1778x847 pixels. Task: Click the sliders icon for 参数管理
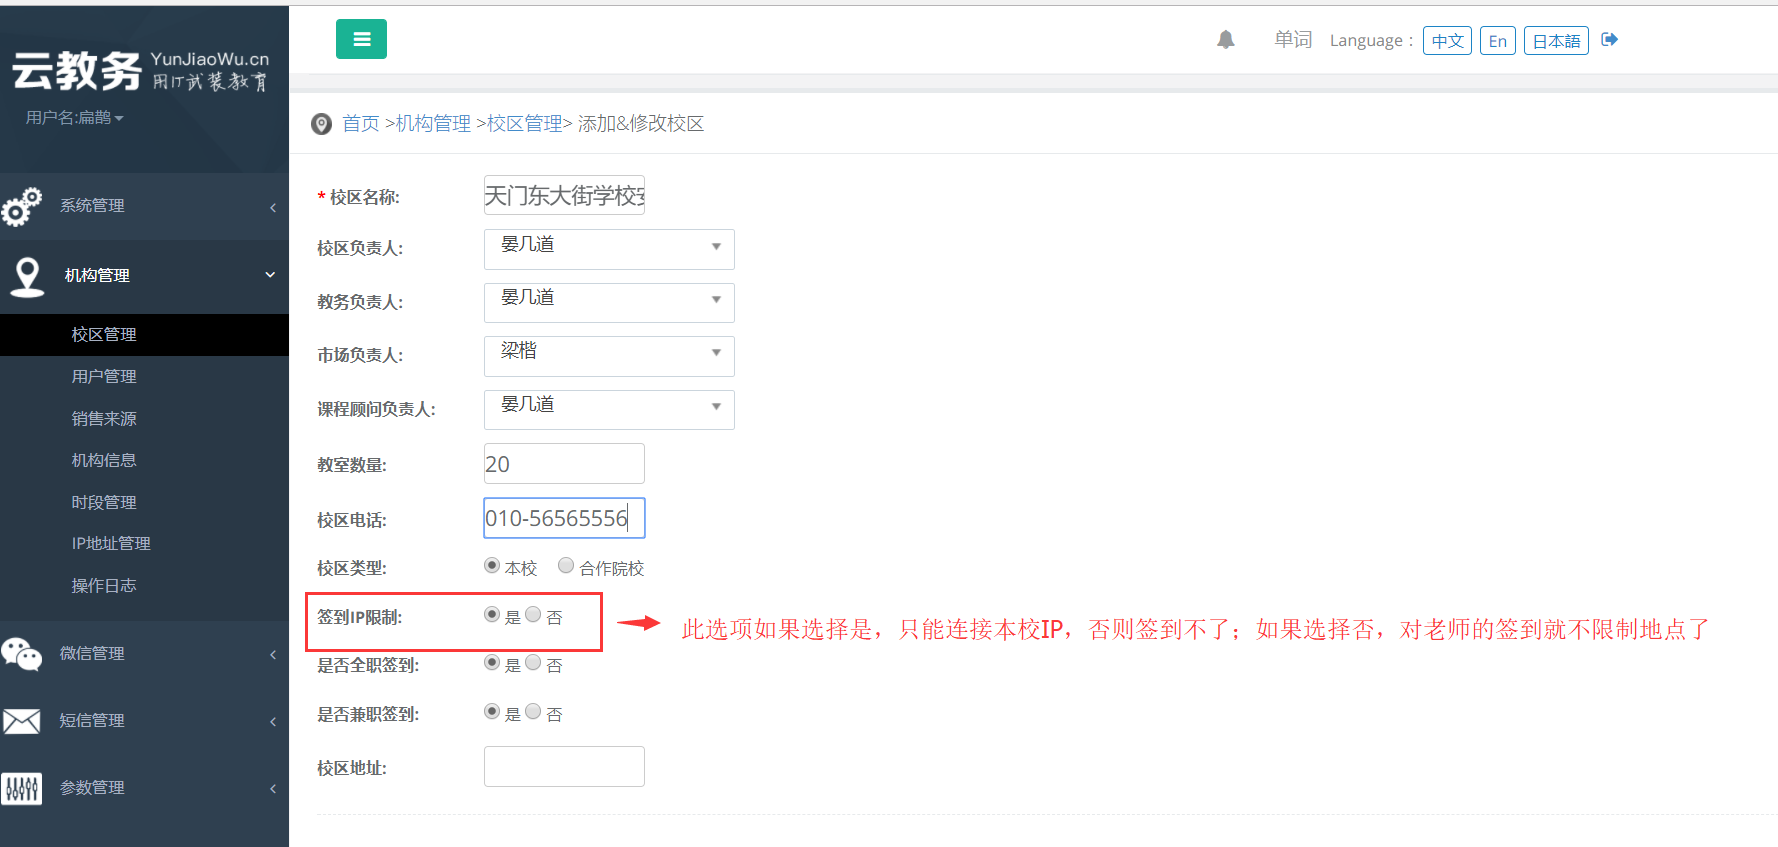(x=22, y=788)
